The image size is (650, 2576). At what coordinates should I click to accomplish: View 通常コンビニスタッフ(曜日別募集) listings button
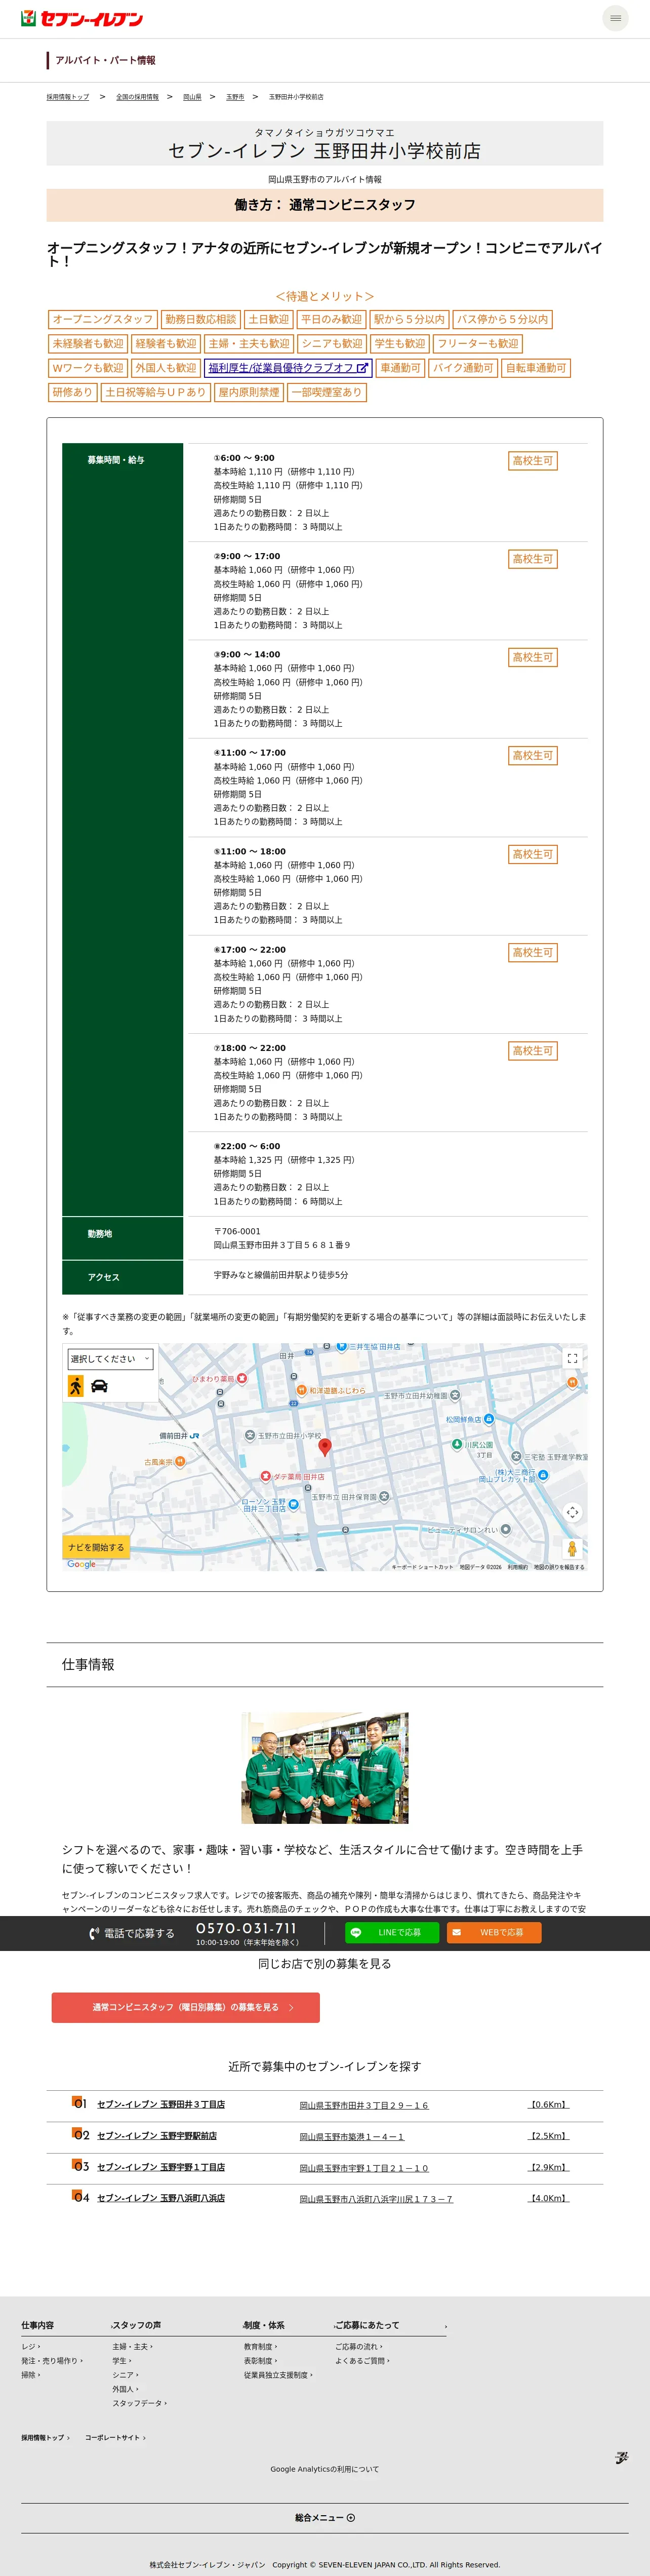point(186,2007)
